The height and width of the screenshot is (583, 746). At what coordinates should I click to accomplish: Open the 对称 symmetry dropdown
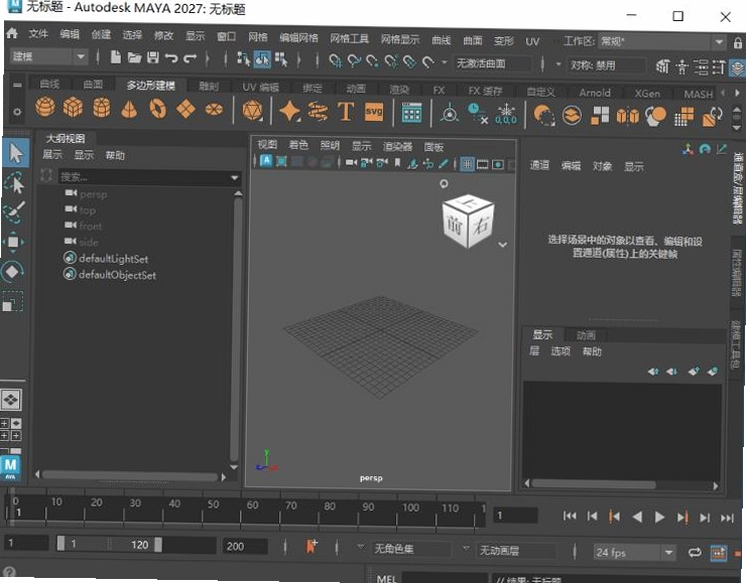tap(607, 65)
